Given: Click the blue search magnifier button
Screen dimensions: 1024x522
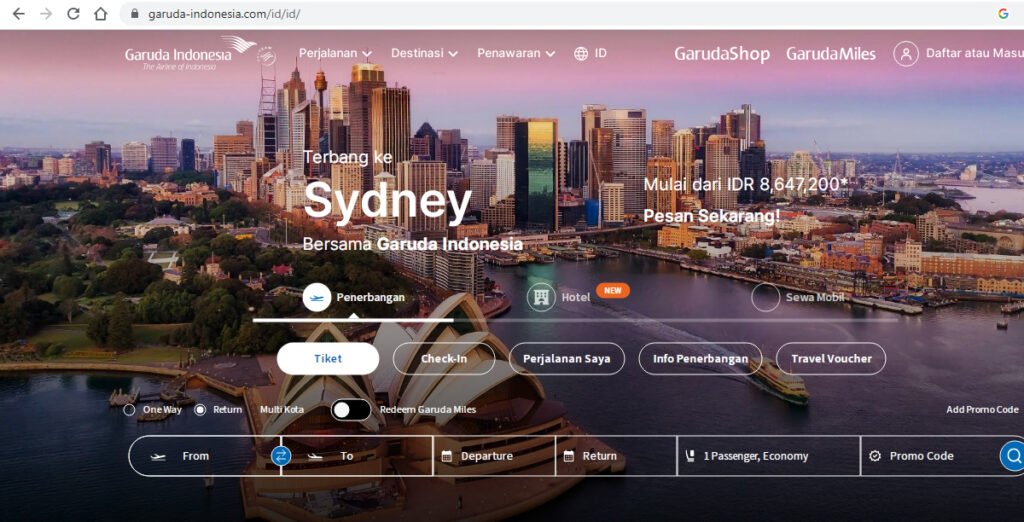Looking at the screenshot, I should click(x=1012, y=455).
